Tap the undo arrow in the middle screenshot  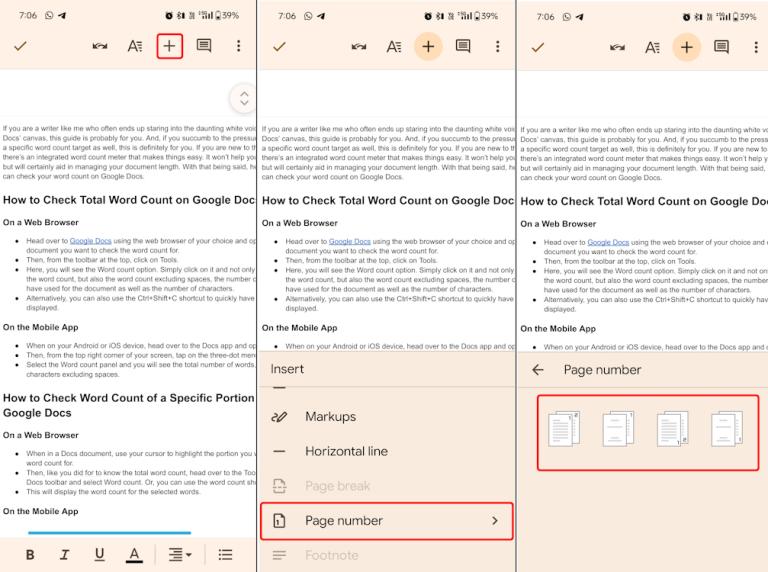click(x=359, y=46)
